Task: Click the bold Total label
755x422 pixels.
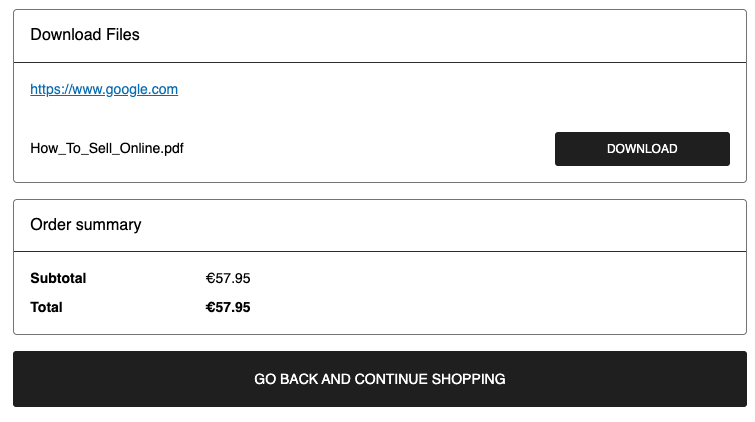Action: pyautogui.click(x=47, y=307)
